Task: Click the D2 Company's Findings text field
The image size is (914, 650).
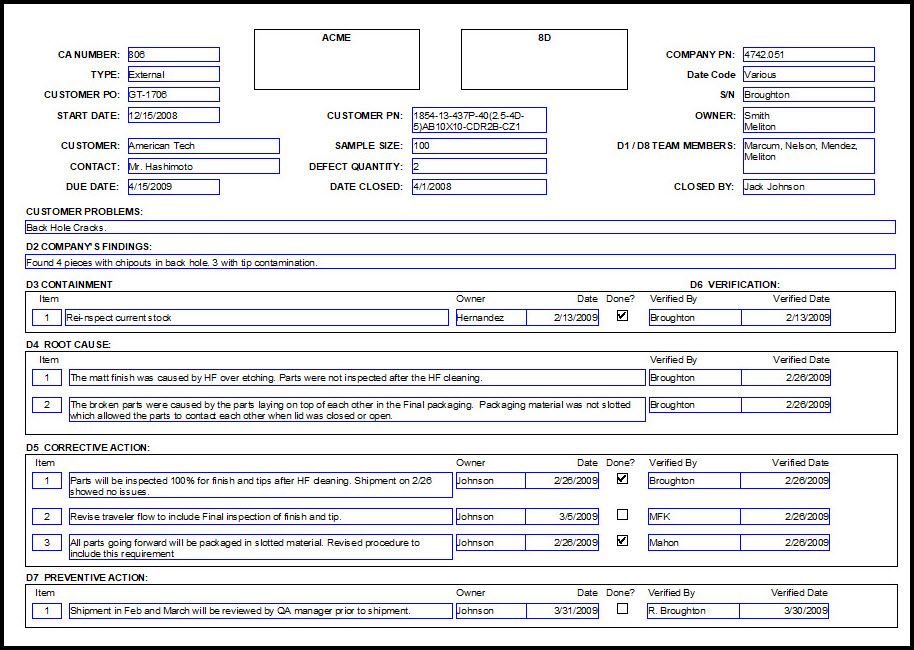Action: (460, 262)
